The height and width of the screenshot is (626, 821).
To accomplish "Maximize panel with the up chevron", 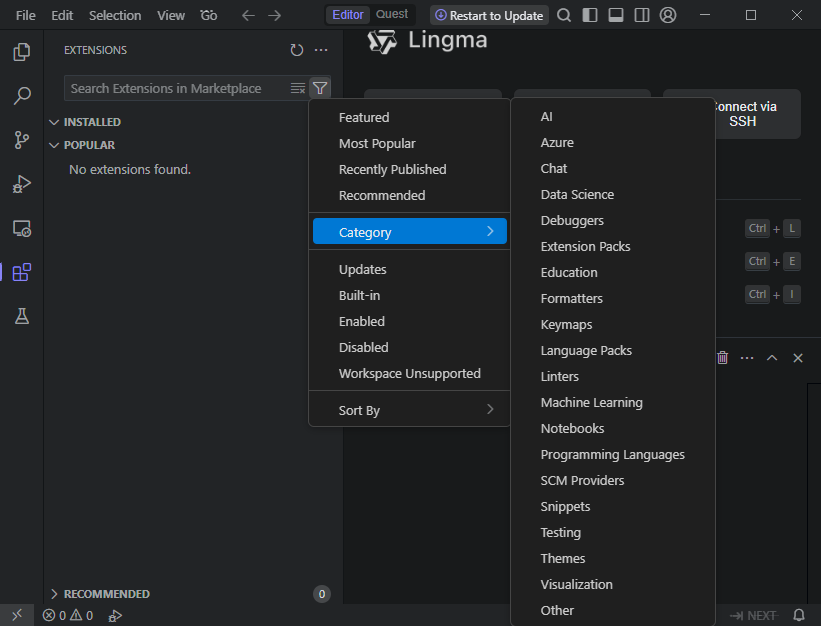I will coord(772,358).
